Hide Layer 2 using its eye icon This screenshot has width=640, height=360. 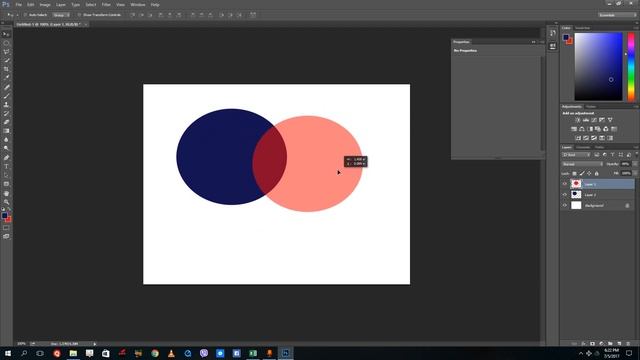pyautogui.click(x=565, y=195)
